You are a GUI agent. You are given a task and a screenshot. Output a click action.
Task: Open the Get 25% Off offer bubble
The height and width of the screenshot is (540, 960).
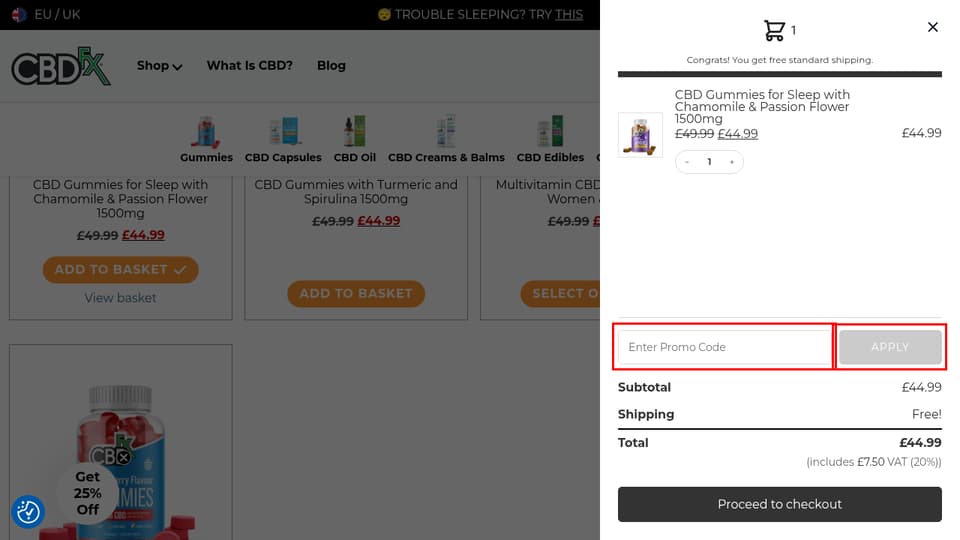(88, 493)
